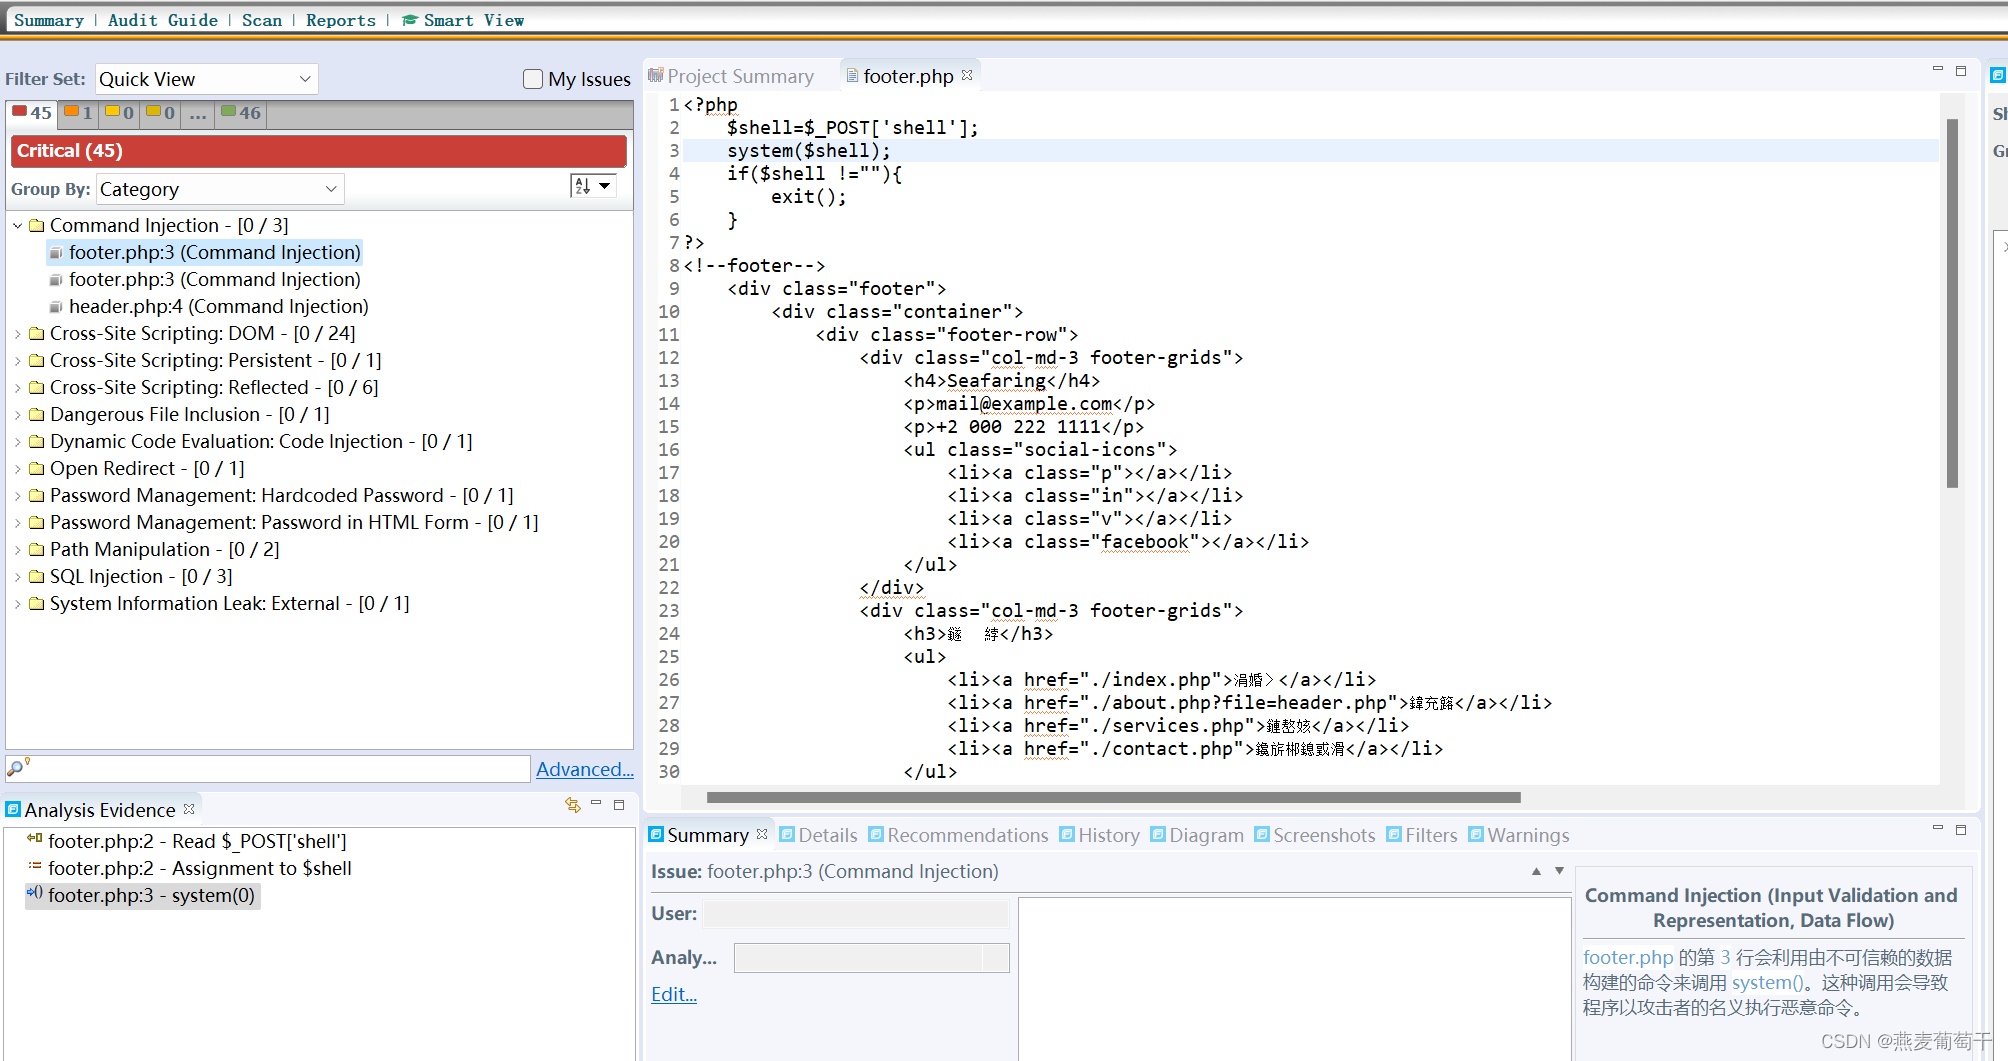
Task: Open the Group By Category dropdown
Action: [x=220, y=189]
